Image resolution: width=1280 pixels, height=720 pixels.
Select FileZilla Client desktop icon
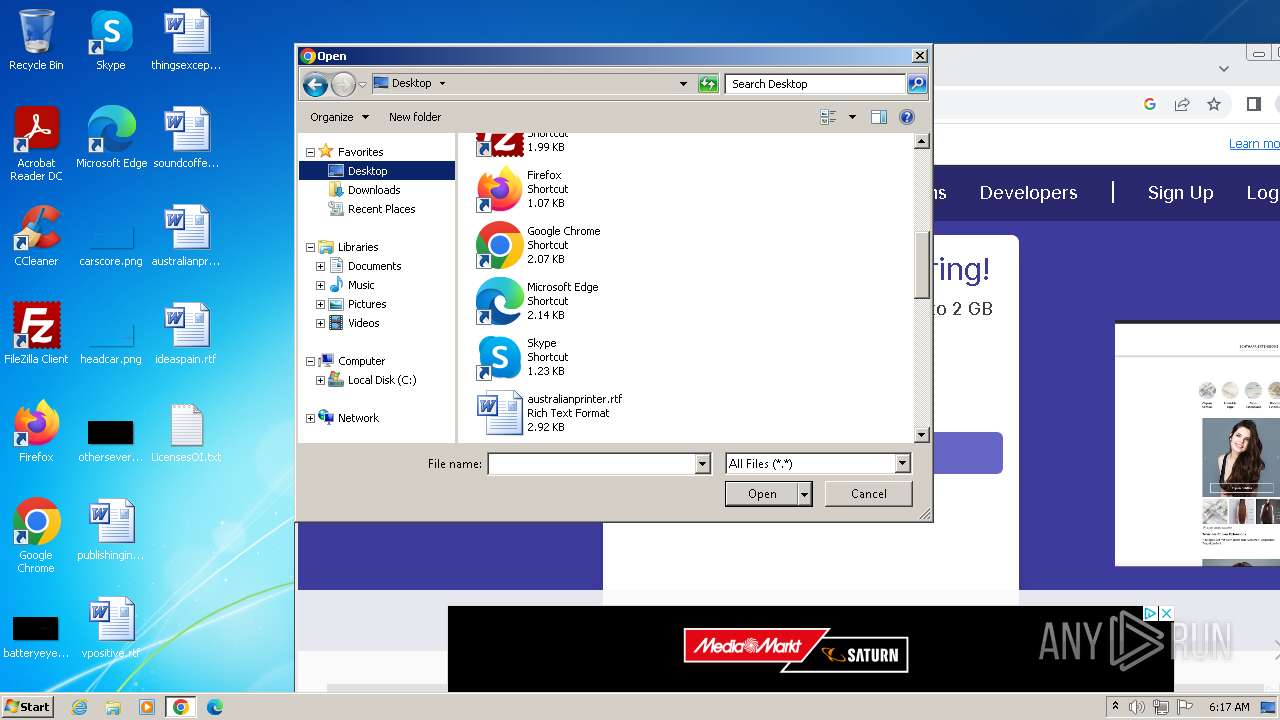(x=36, y=334)
